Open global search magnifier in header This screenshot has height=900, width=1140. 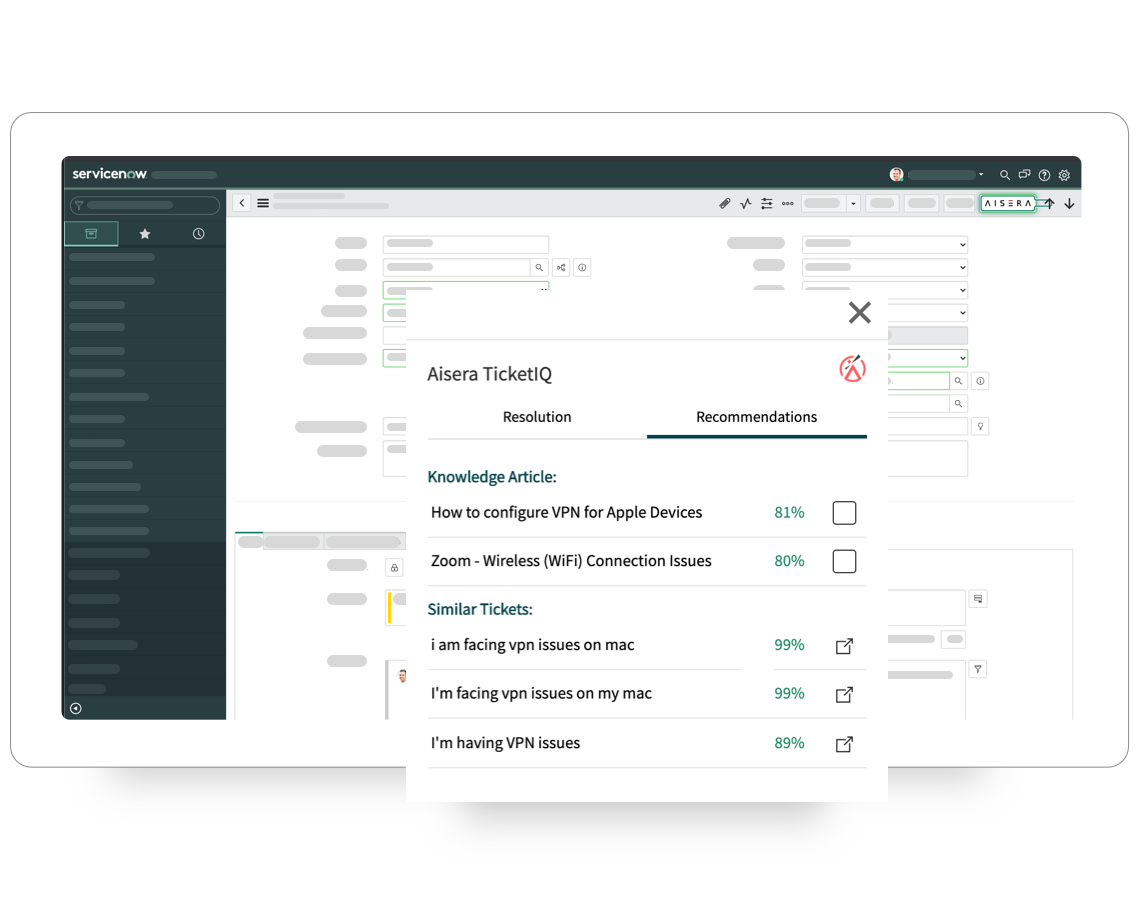[1005, 174]
